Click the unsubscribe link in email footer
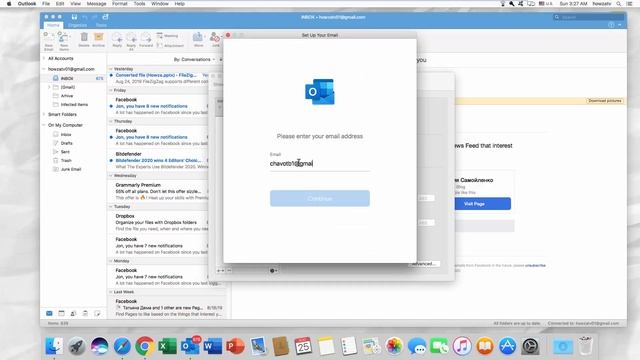Viewport: 640px width, 360px height. tap(535, 265)
